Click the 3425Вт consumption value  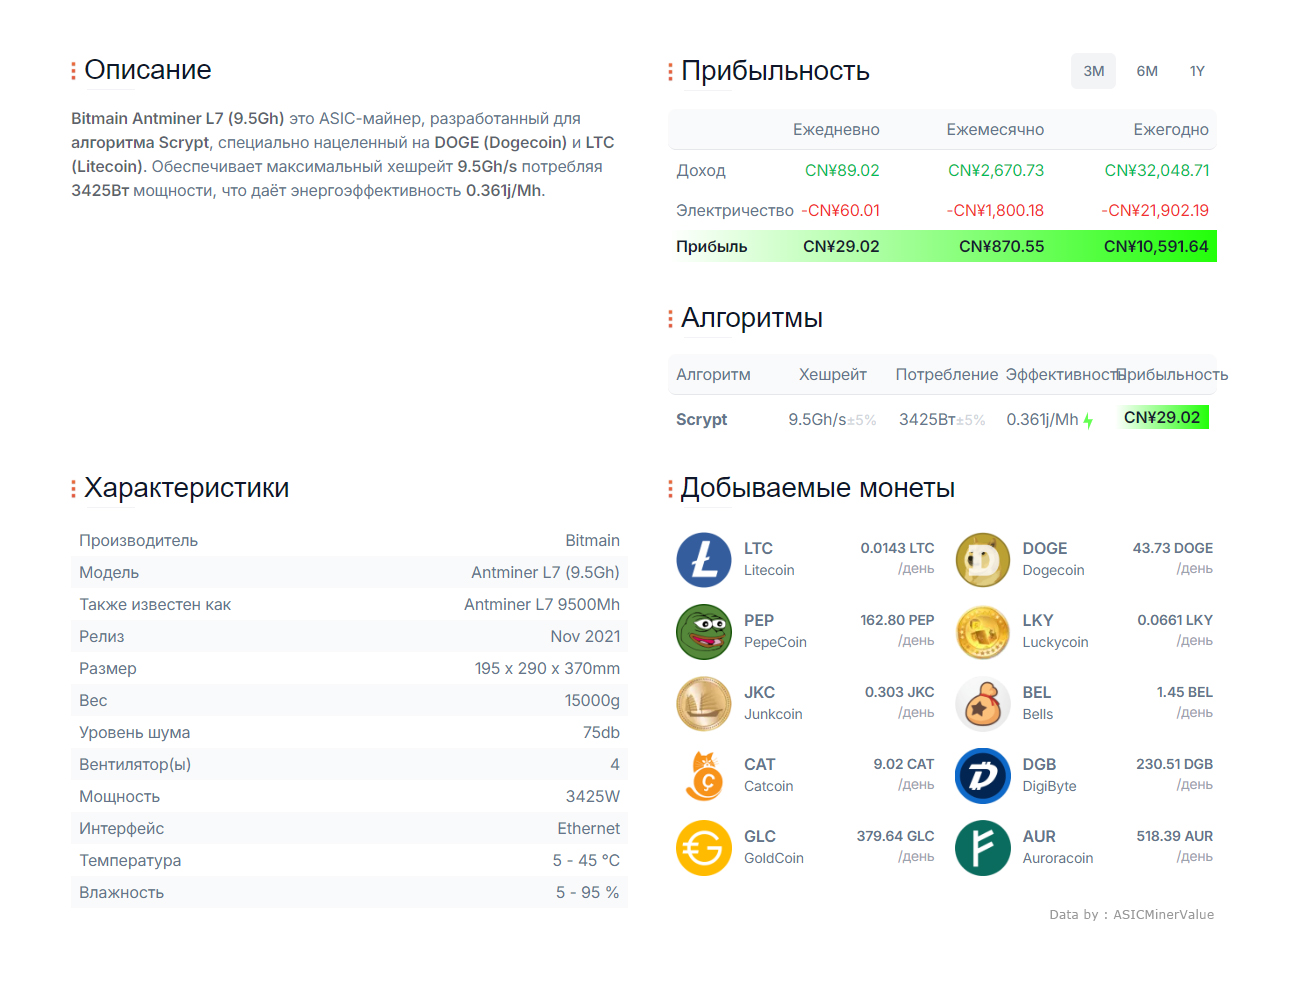point(927,419)
